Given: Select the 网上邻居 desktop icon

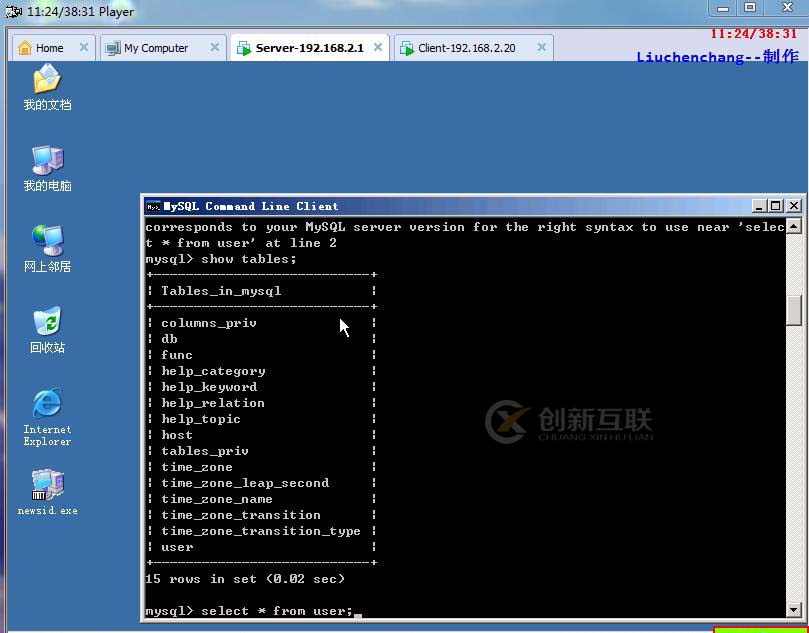Looking at the screenshot, I should point(47,249).
